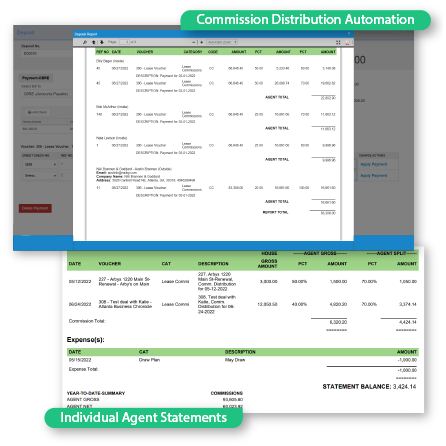
Task: Click the 4,424.14 agent split total
Action: (408, 322)
